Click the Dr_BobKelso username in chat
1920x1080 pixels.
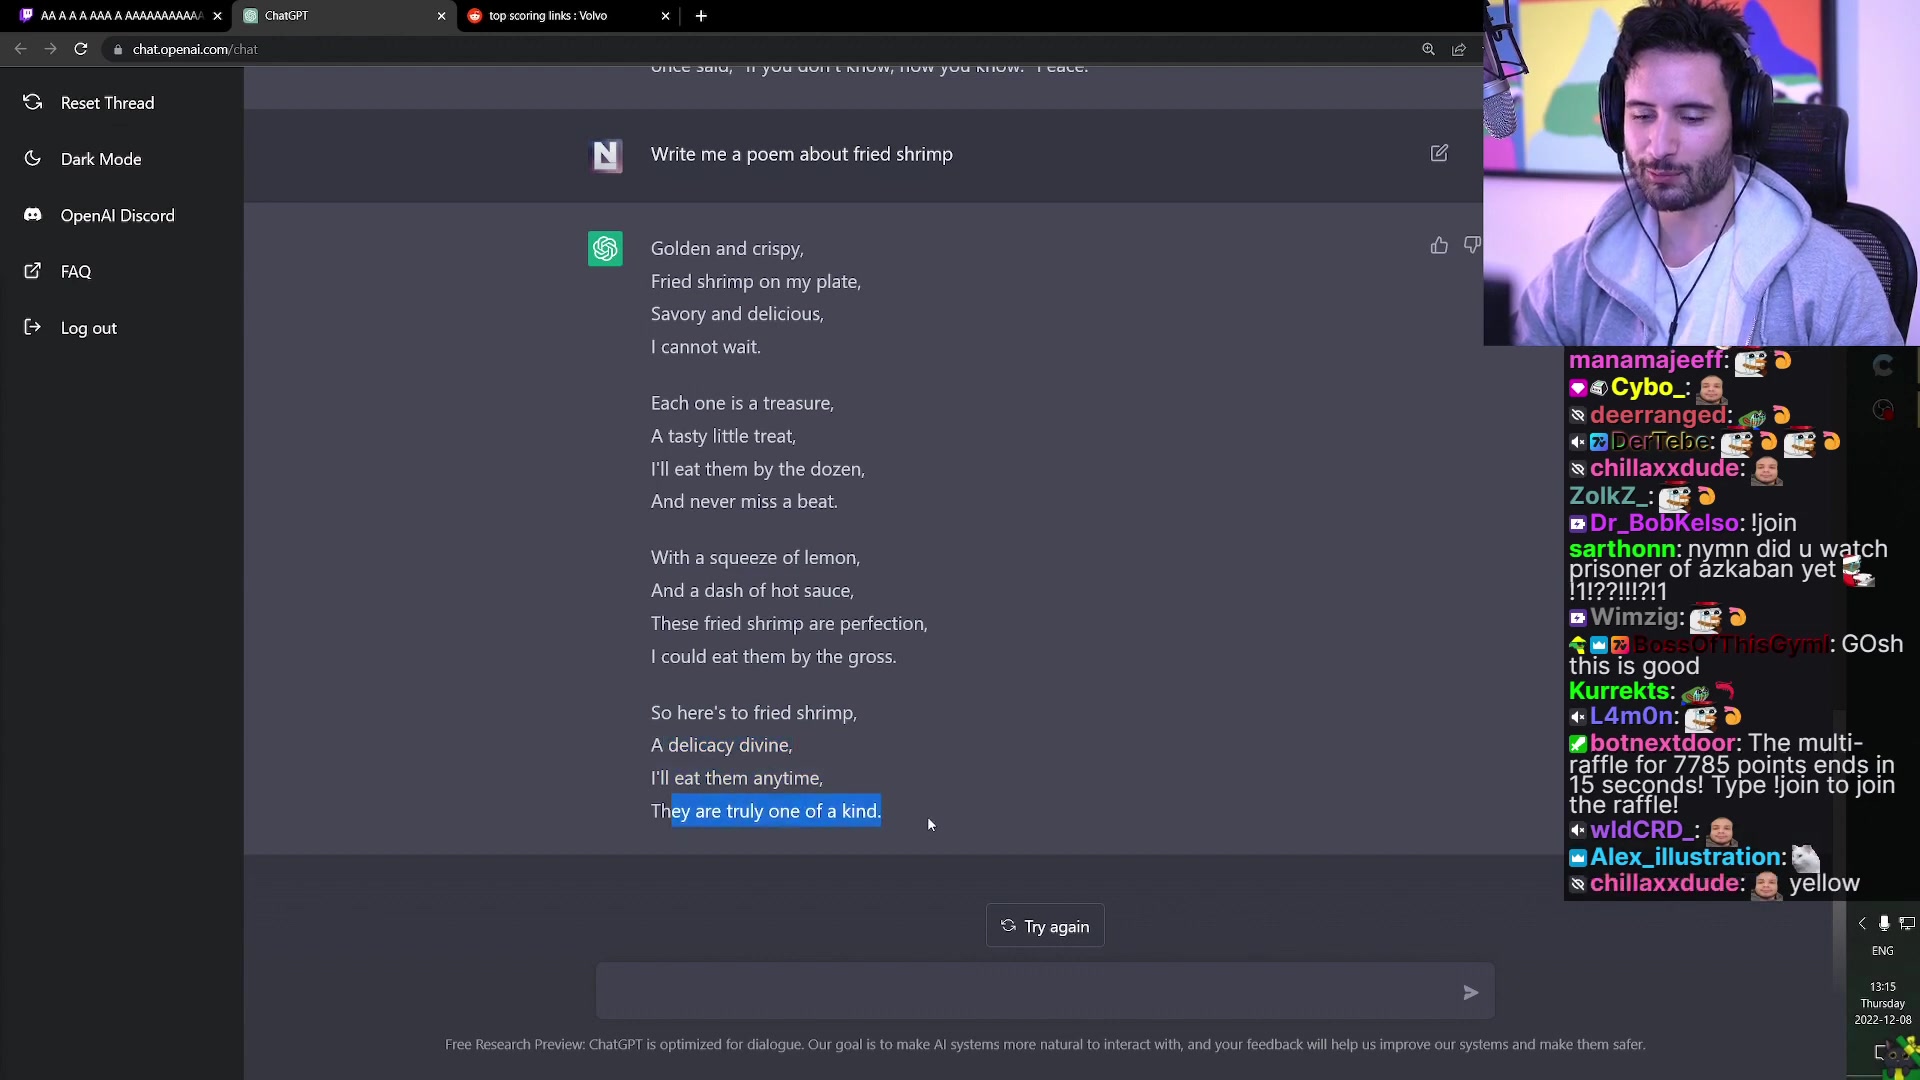point(1664,523)
